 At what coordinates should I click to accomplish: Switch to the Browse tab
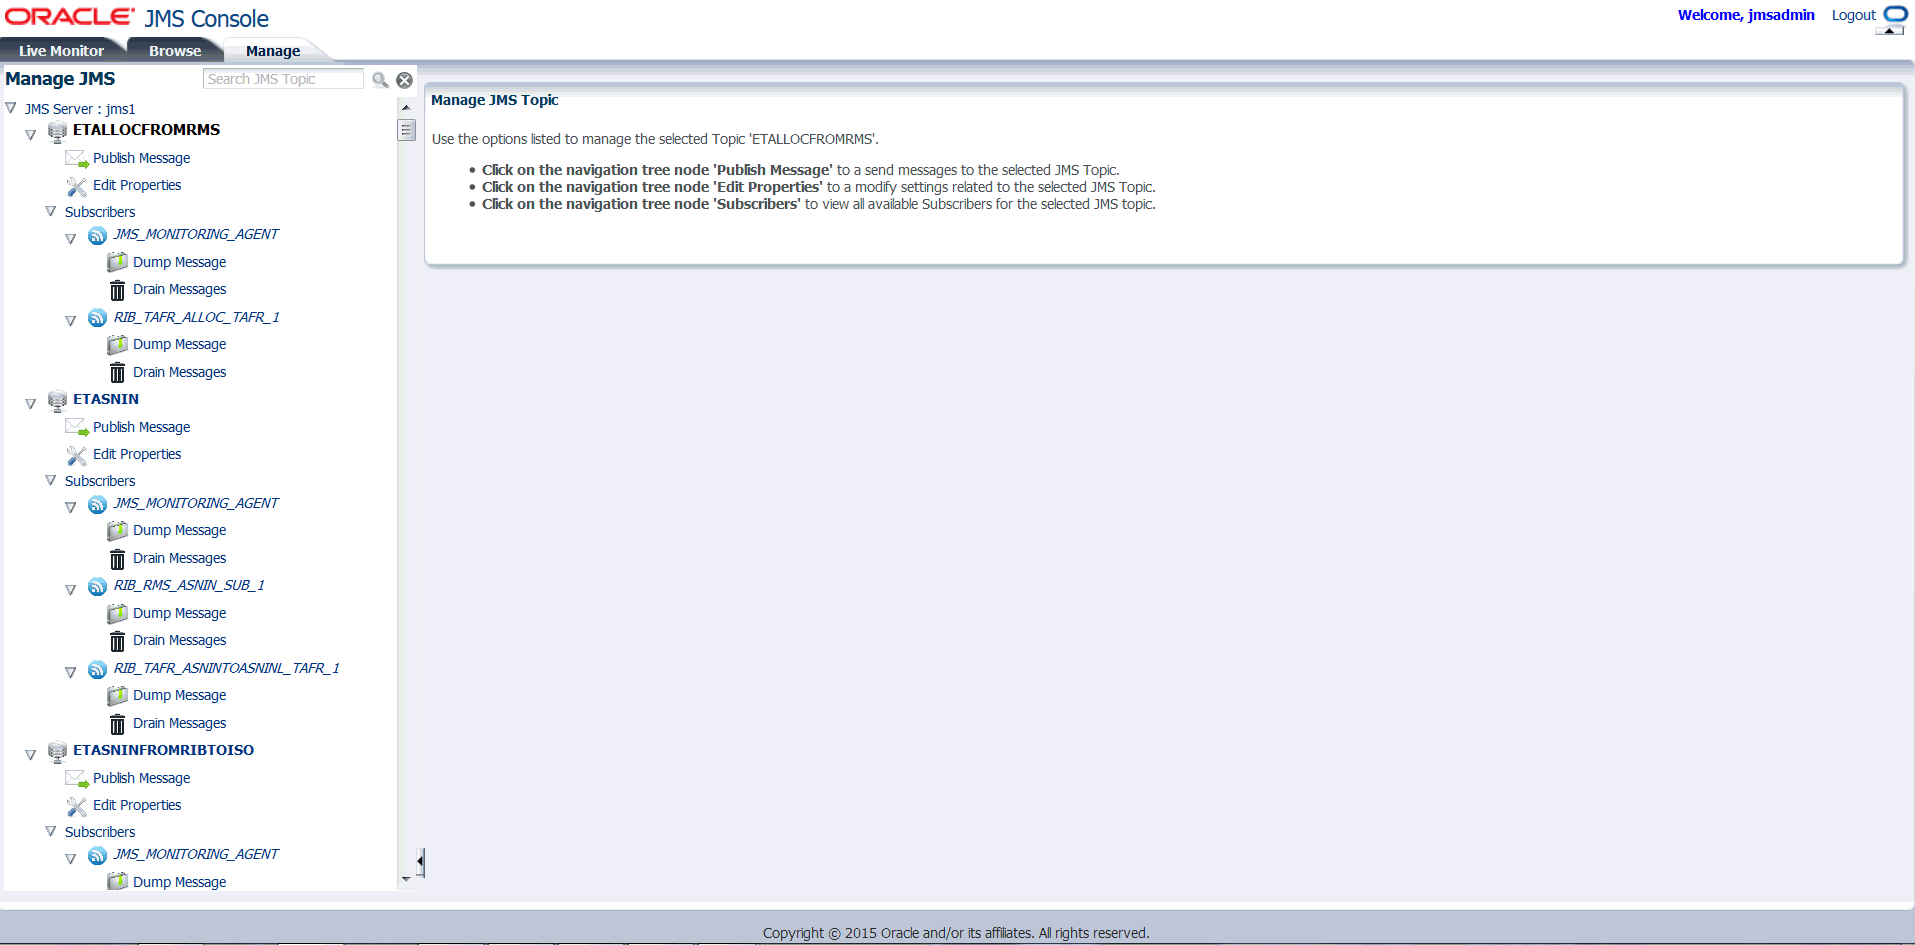(175, 51)
